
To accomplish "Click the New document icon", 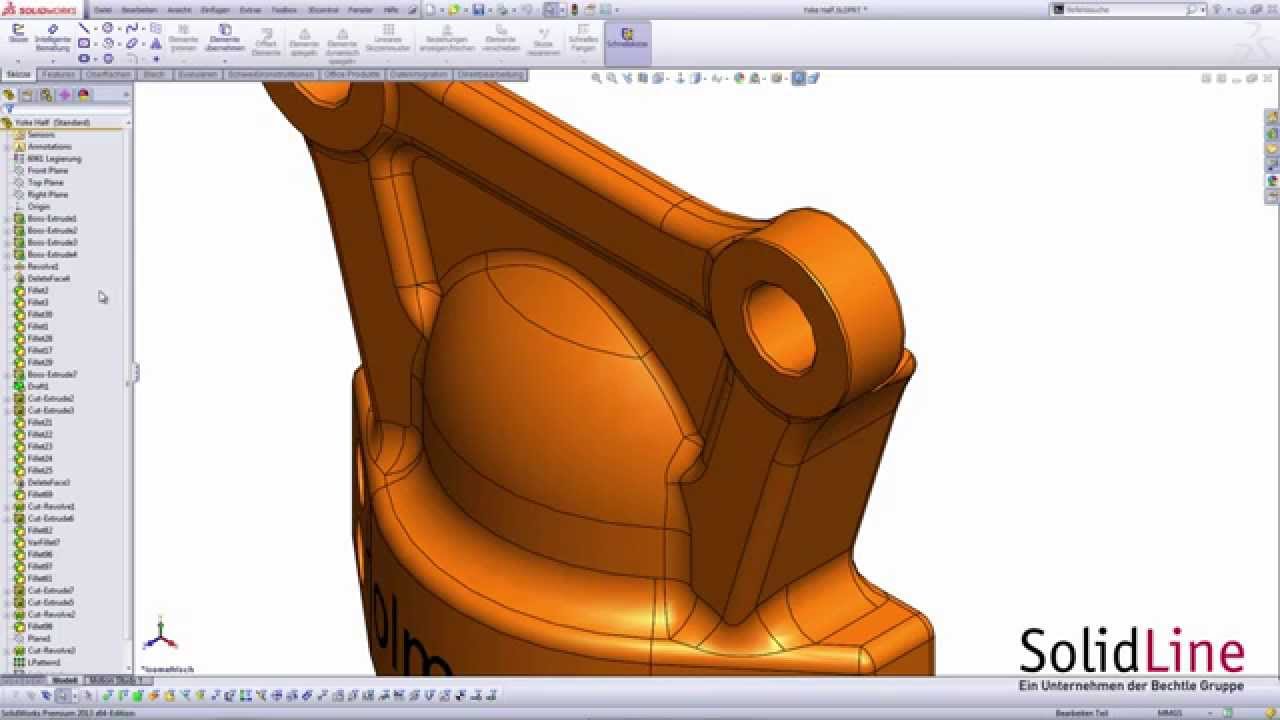I will [430, 10].
